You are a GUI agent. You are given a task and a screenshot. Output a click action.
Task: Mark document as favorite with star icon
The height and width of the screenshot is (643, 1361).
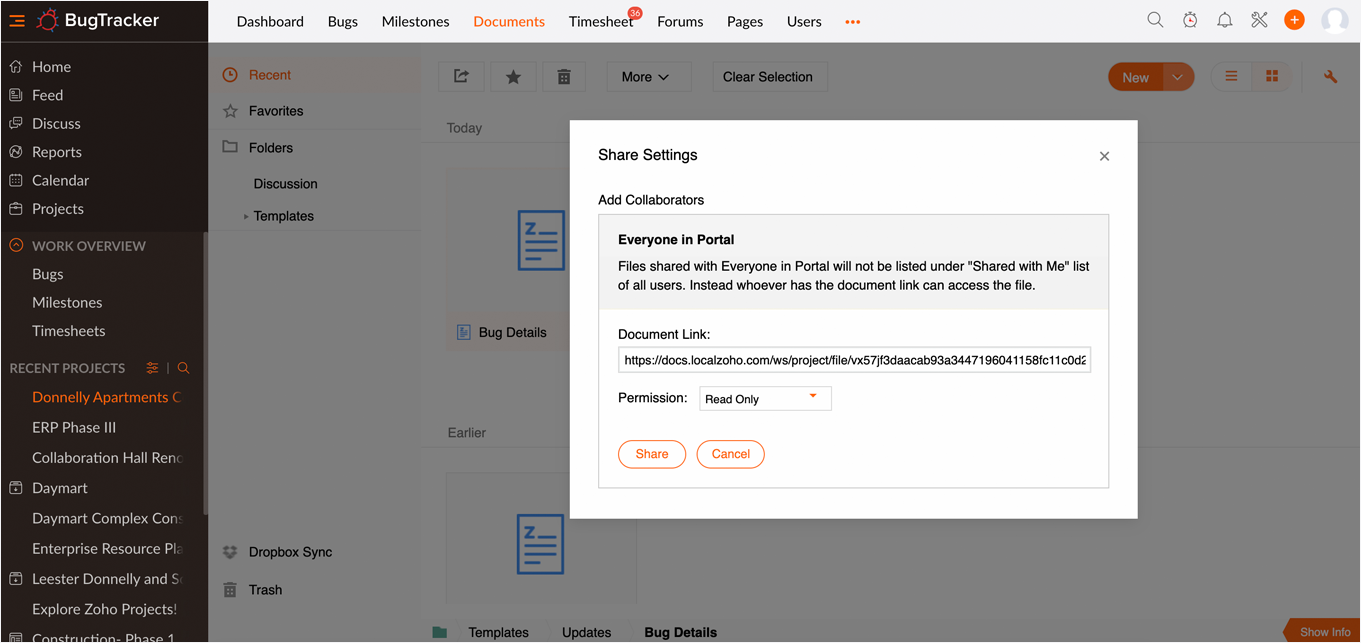513,77
